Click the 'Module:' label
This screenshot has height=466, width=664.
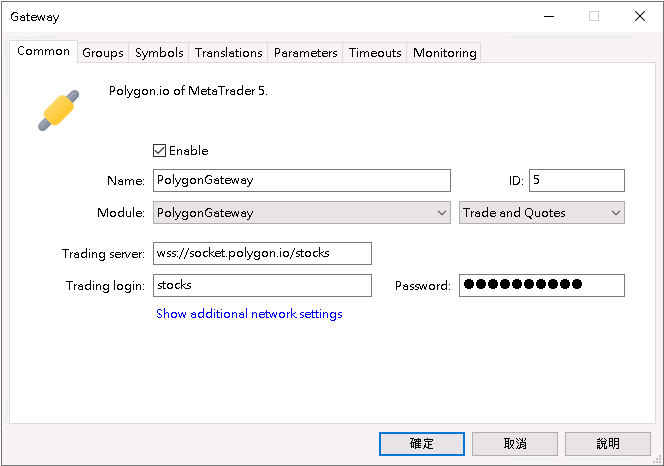(121, 213)
